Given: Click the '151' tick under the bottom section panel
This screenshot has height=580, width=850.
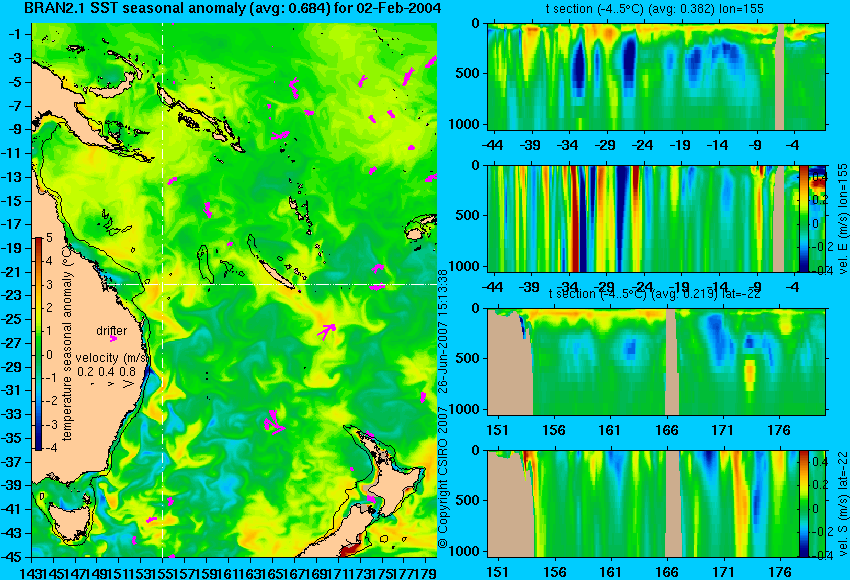Looking at the screenshot, I should tap(498, 572).
